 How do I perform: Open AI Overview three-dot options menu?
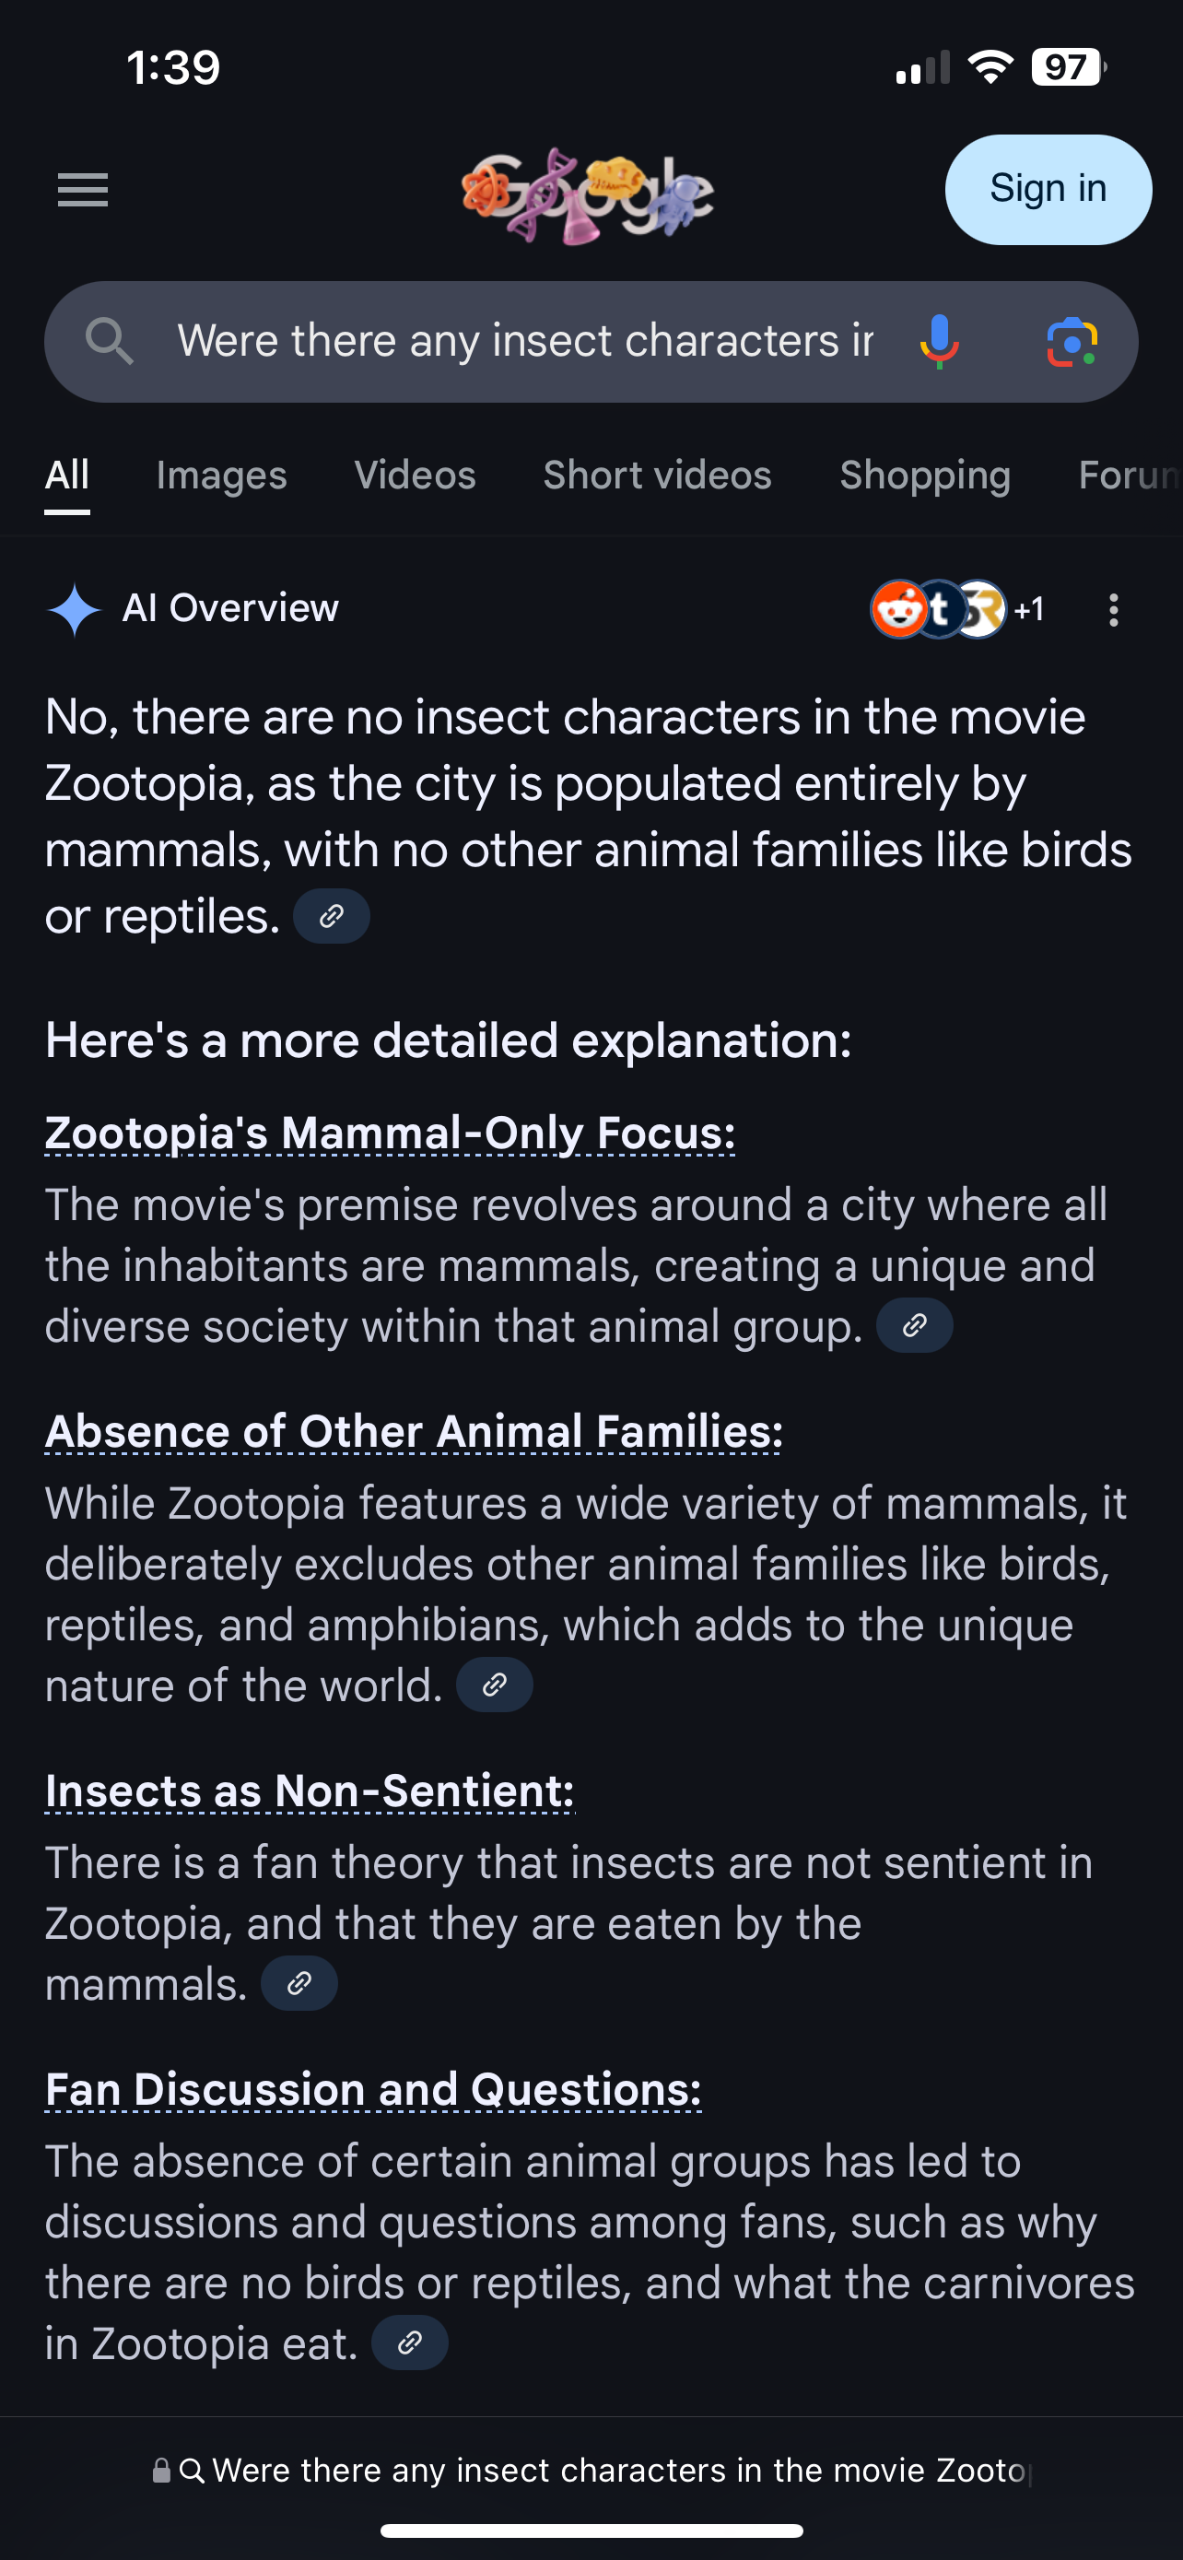click(1113, 610)
